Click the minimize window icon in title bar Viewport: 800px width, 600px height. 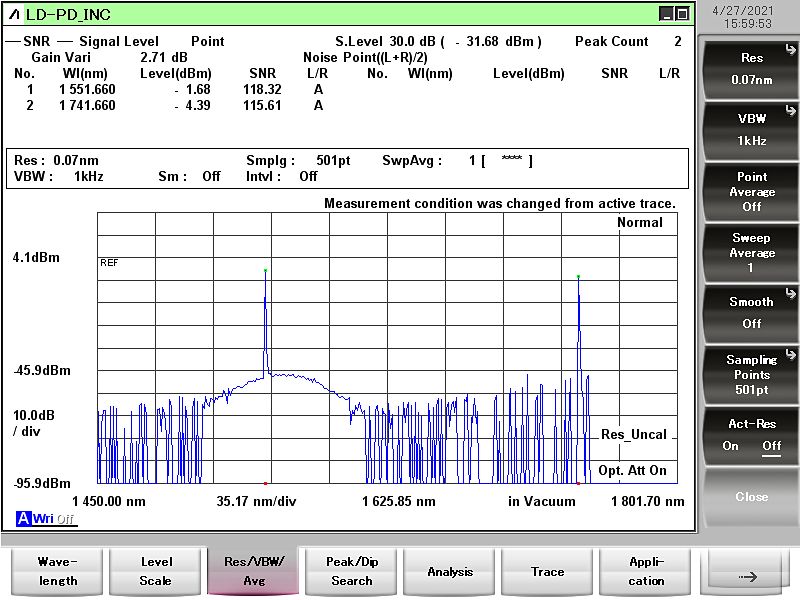tap(666, 14)
